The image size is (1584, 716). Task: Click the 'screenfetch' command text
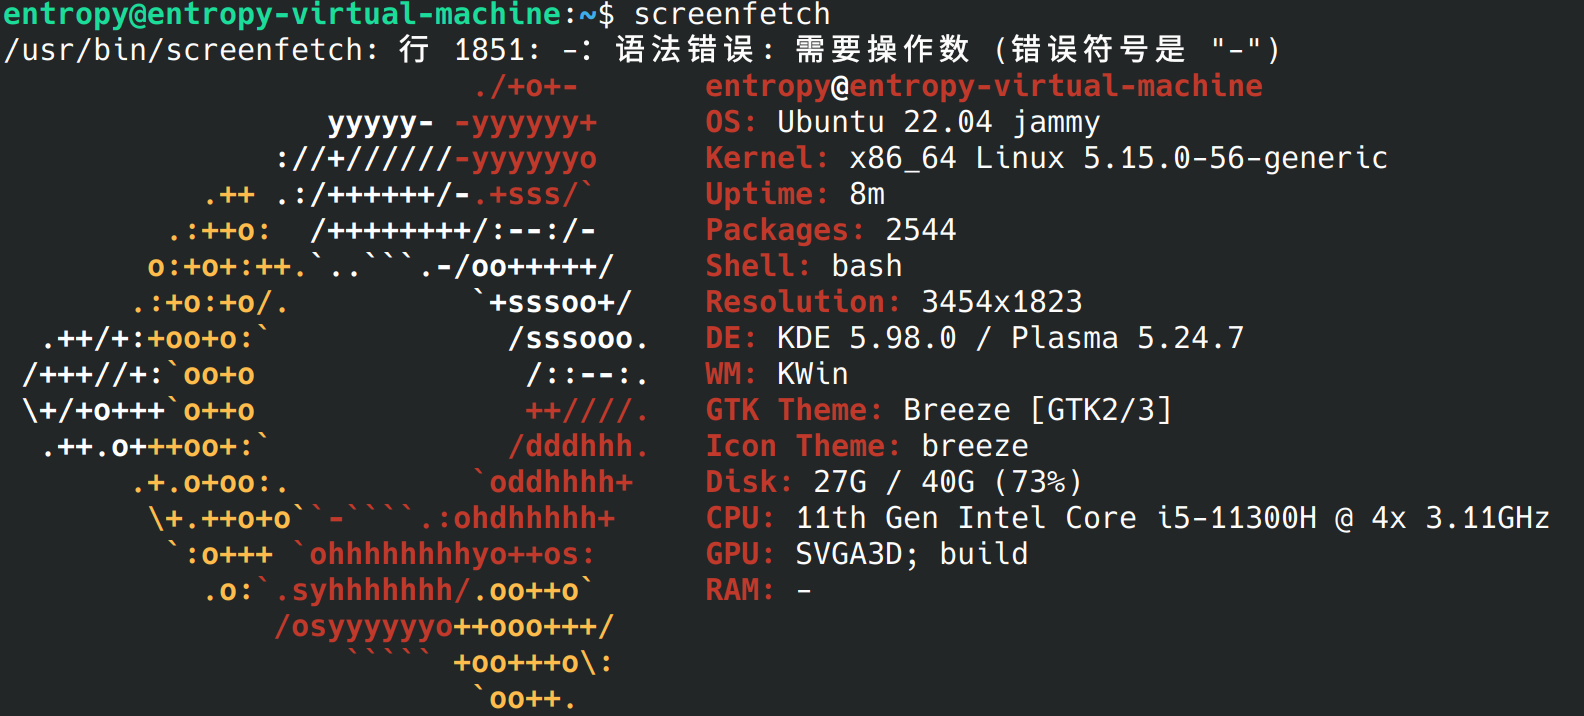(732, 14)
